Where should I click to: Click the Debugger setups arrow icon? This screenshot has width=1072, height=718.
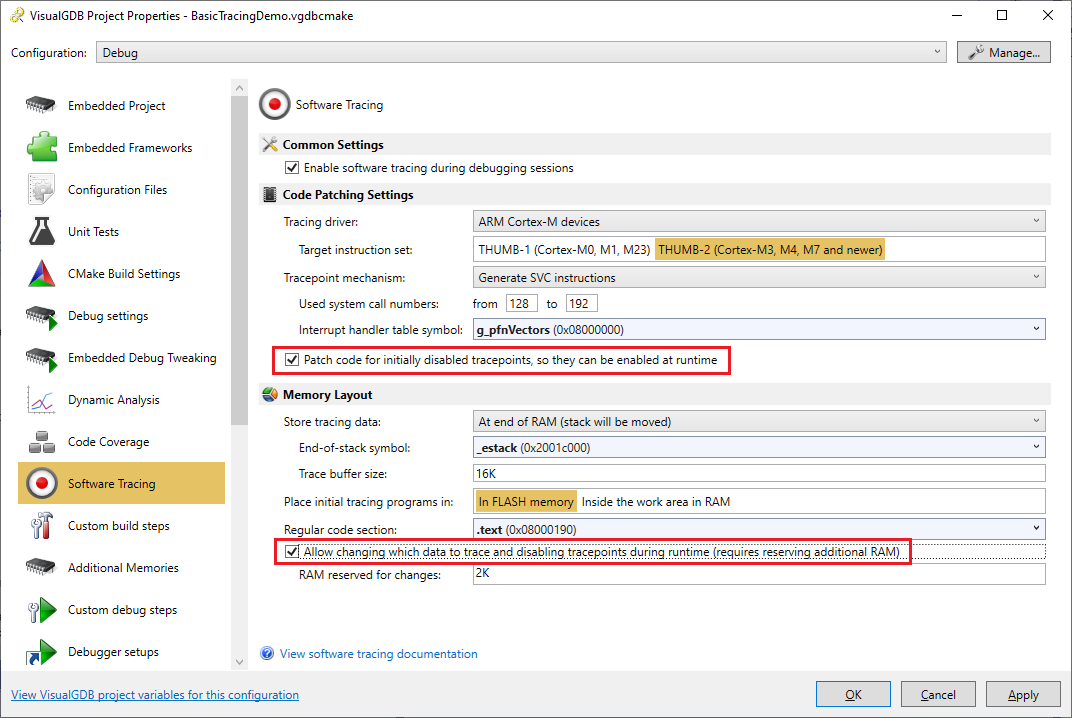pos(42,652)
